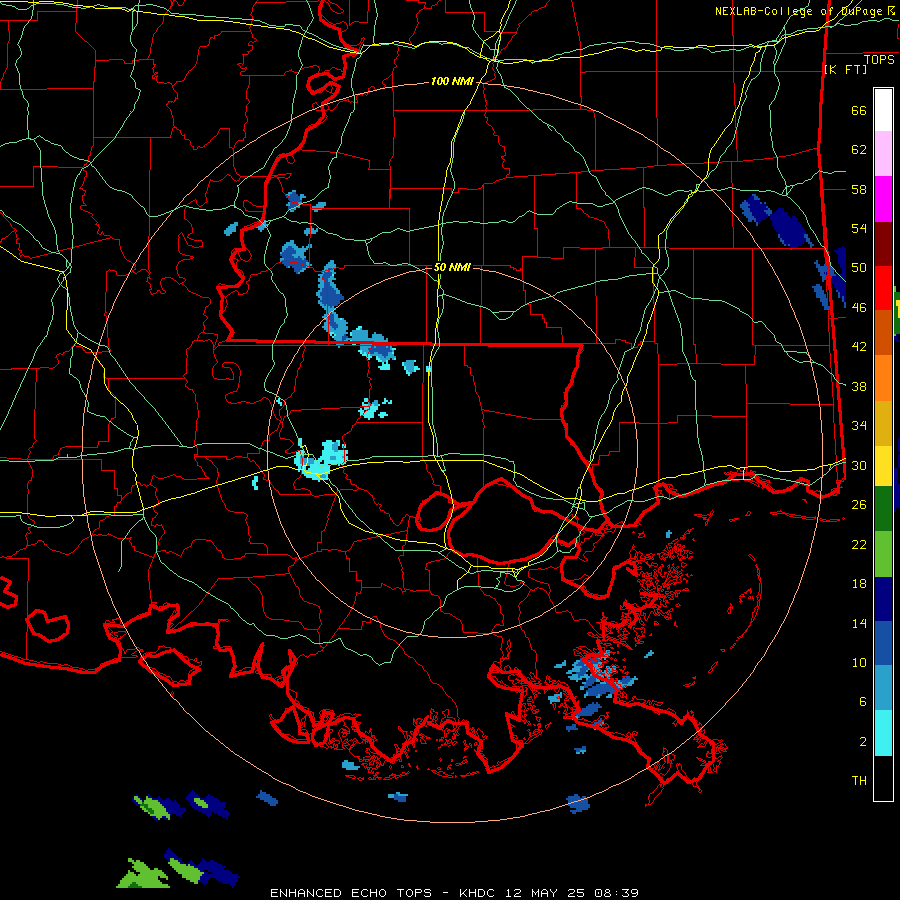Click the '18' legend value
The height and width of the screenshot is (900, 900).
pyautogui.click(x=859, y=584)
